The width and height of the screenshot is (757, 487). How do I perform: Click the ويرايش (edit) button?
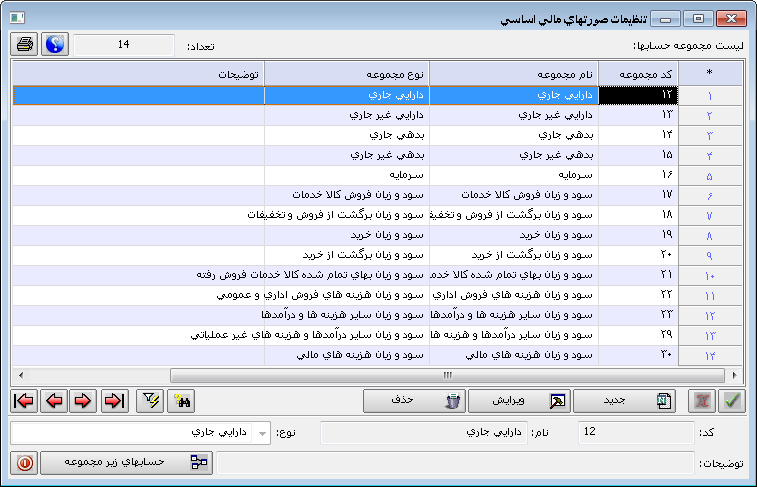pos(519,401)
